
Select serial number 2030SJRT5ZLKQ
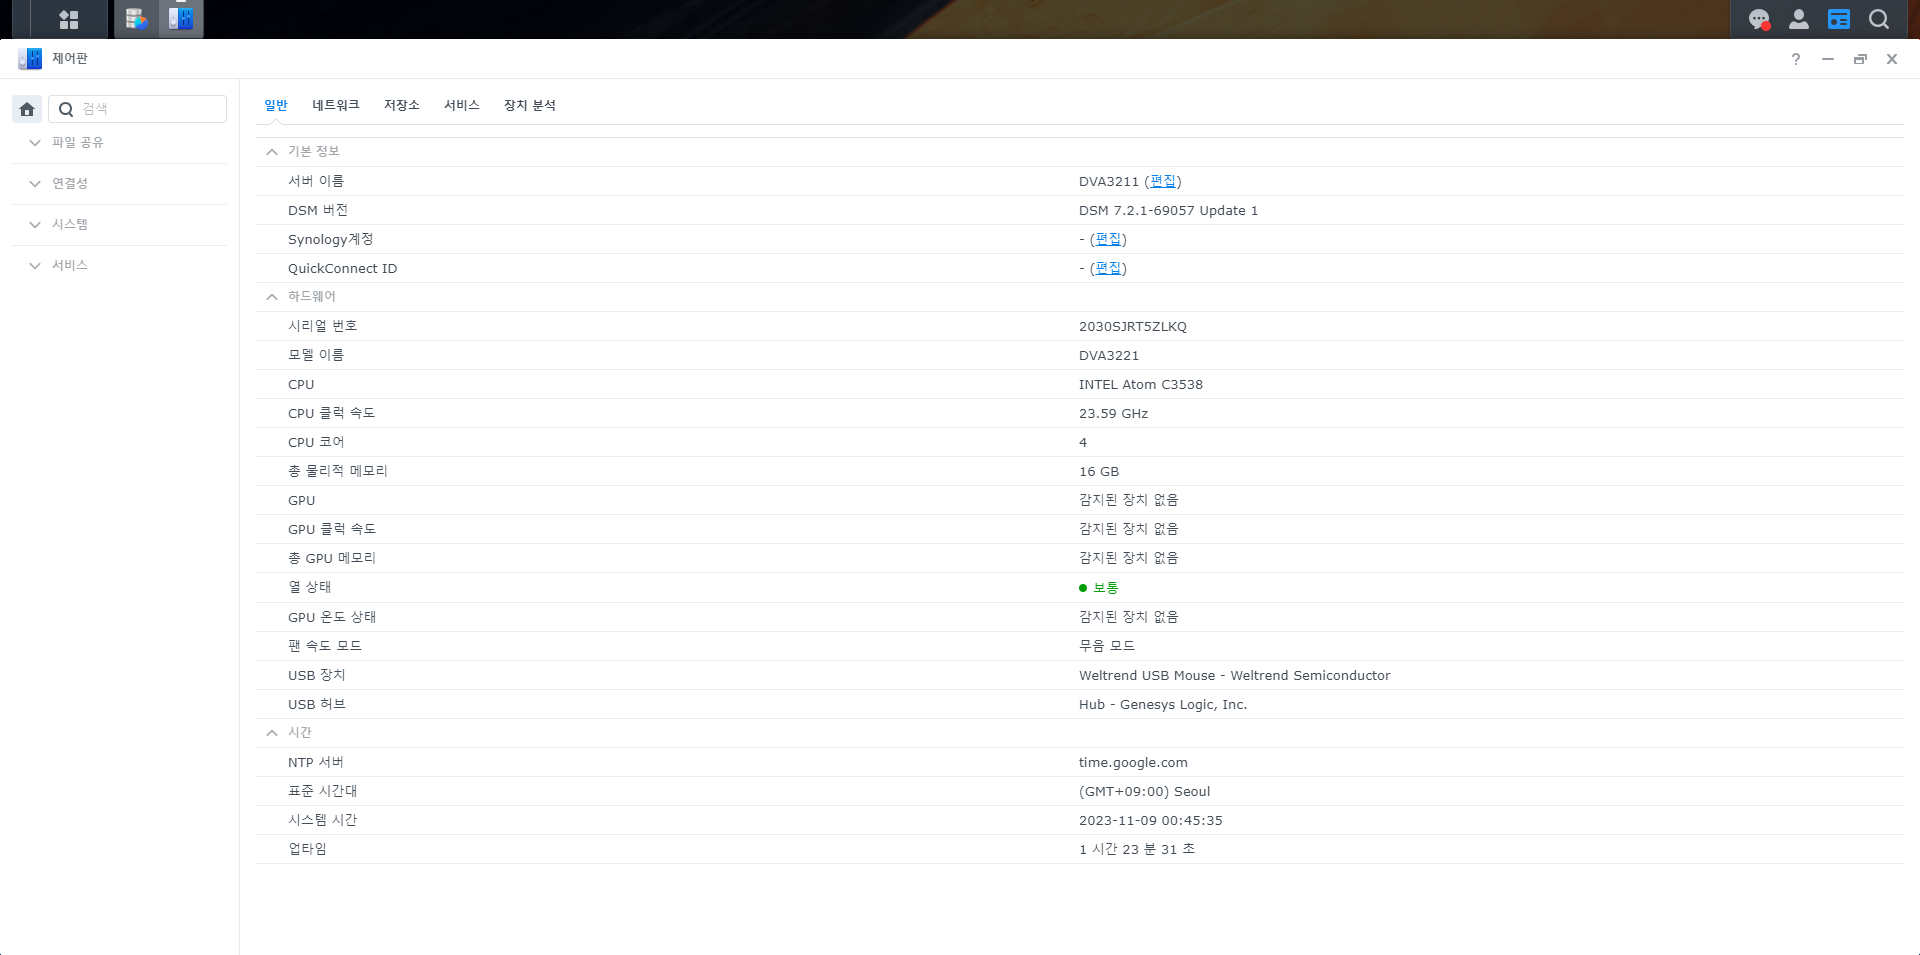pos(1133,326)
